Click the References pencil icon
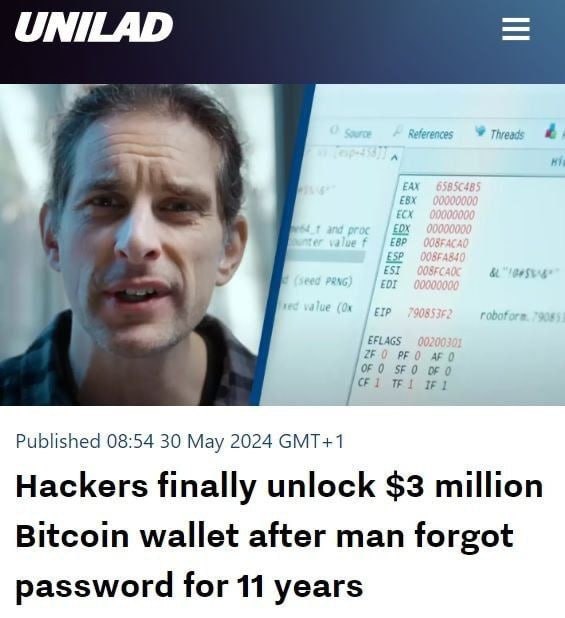 pyautogui.click(x=398, y=131)
